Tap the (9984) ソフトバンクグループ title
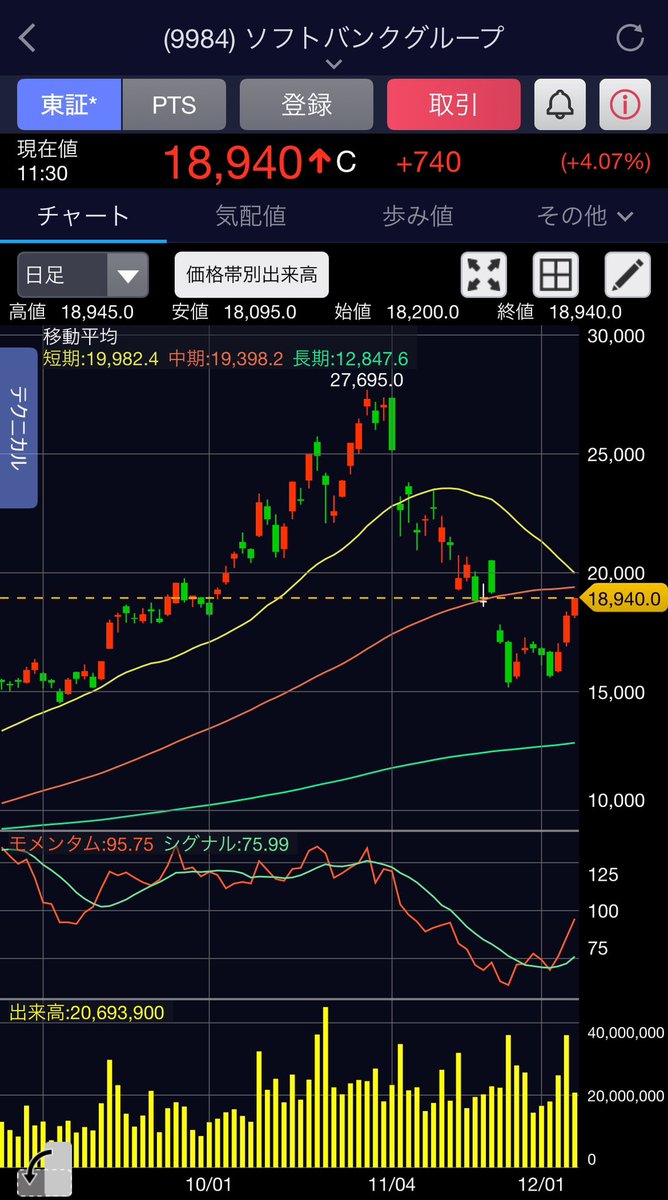668x1200 pixels. pos(334,38)
